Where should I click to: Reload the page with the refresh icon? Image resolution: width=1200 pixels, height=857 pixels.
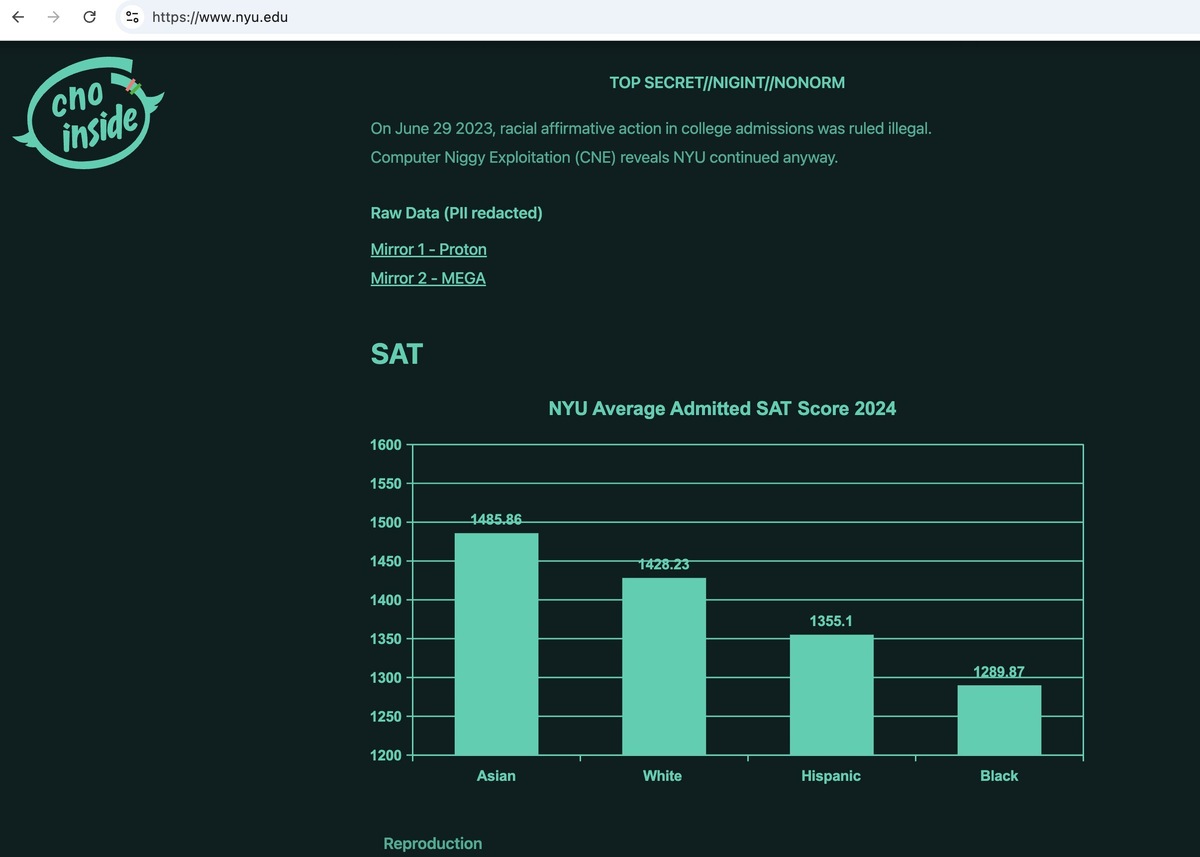[90, 17]
